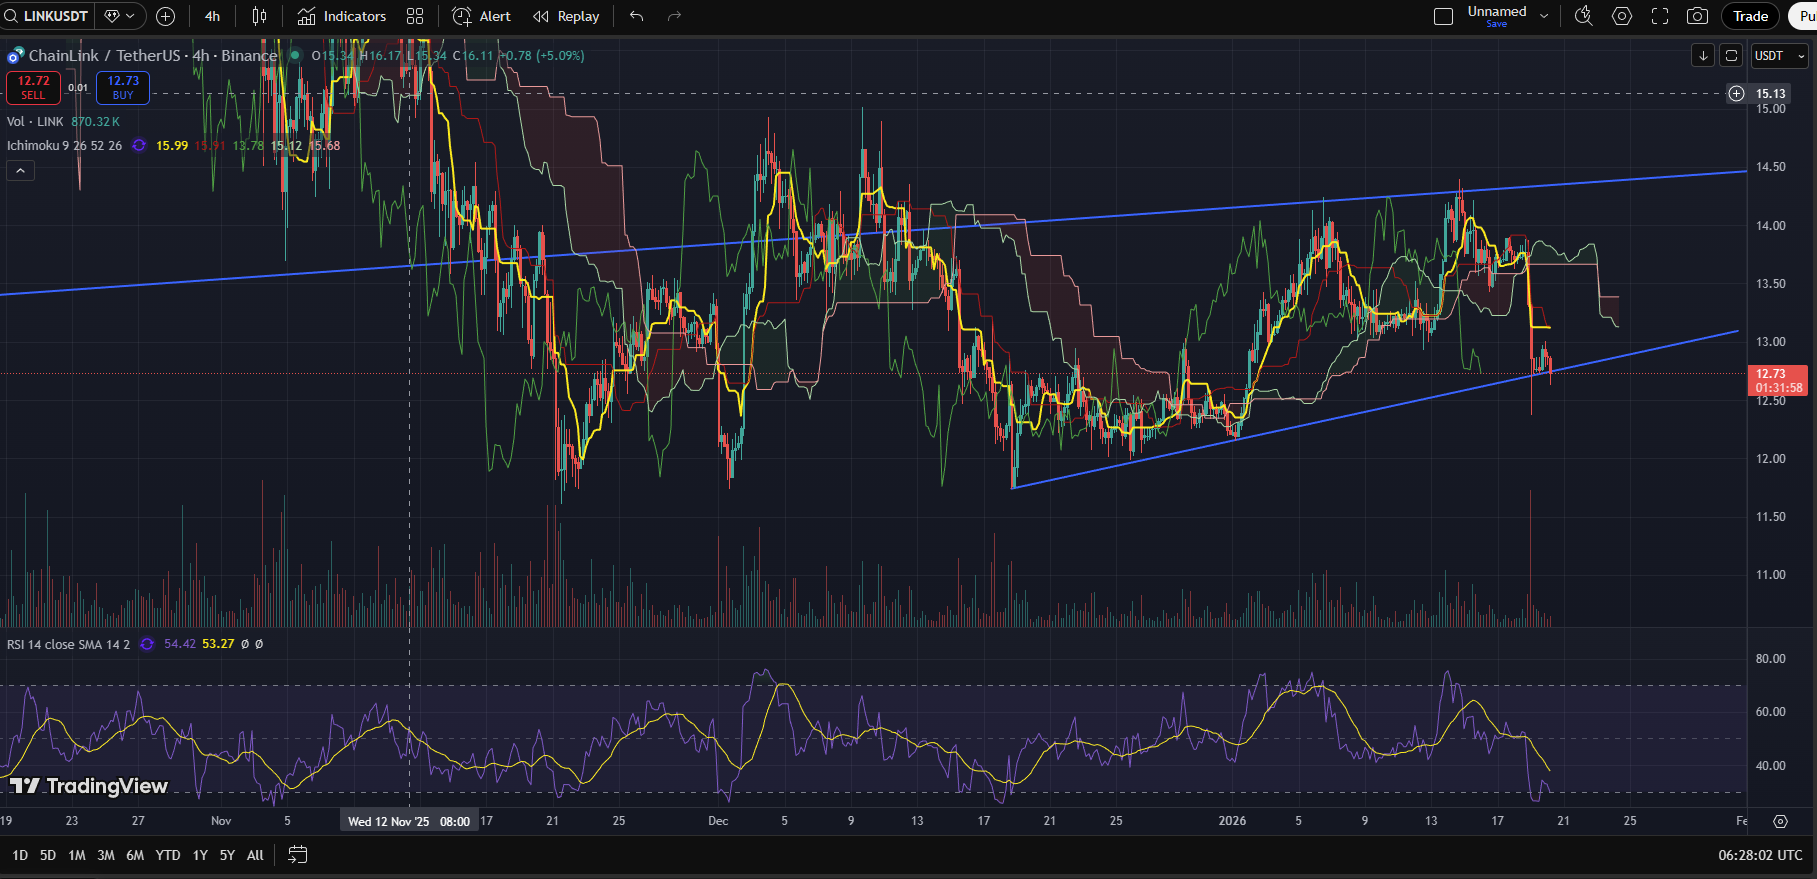
Task: Open the go-to-date calendar icon
Action: coord(297,855)
